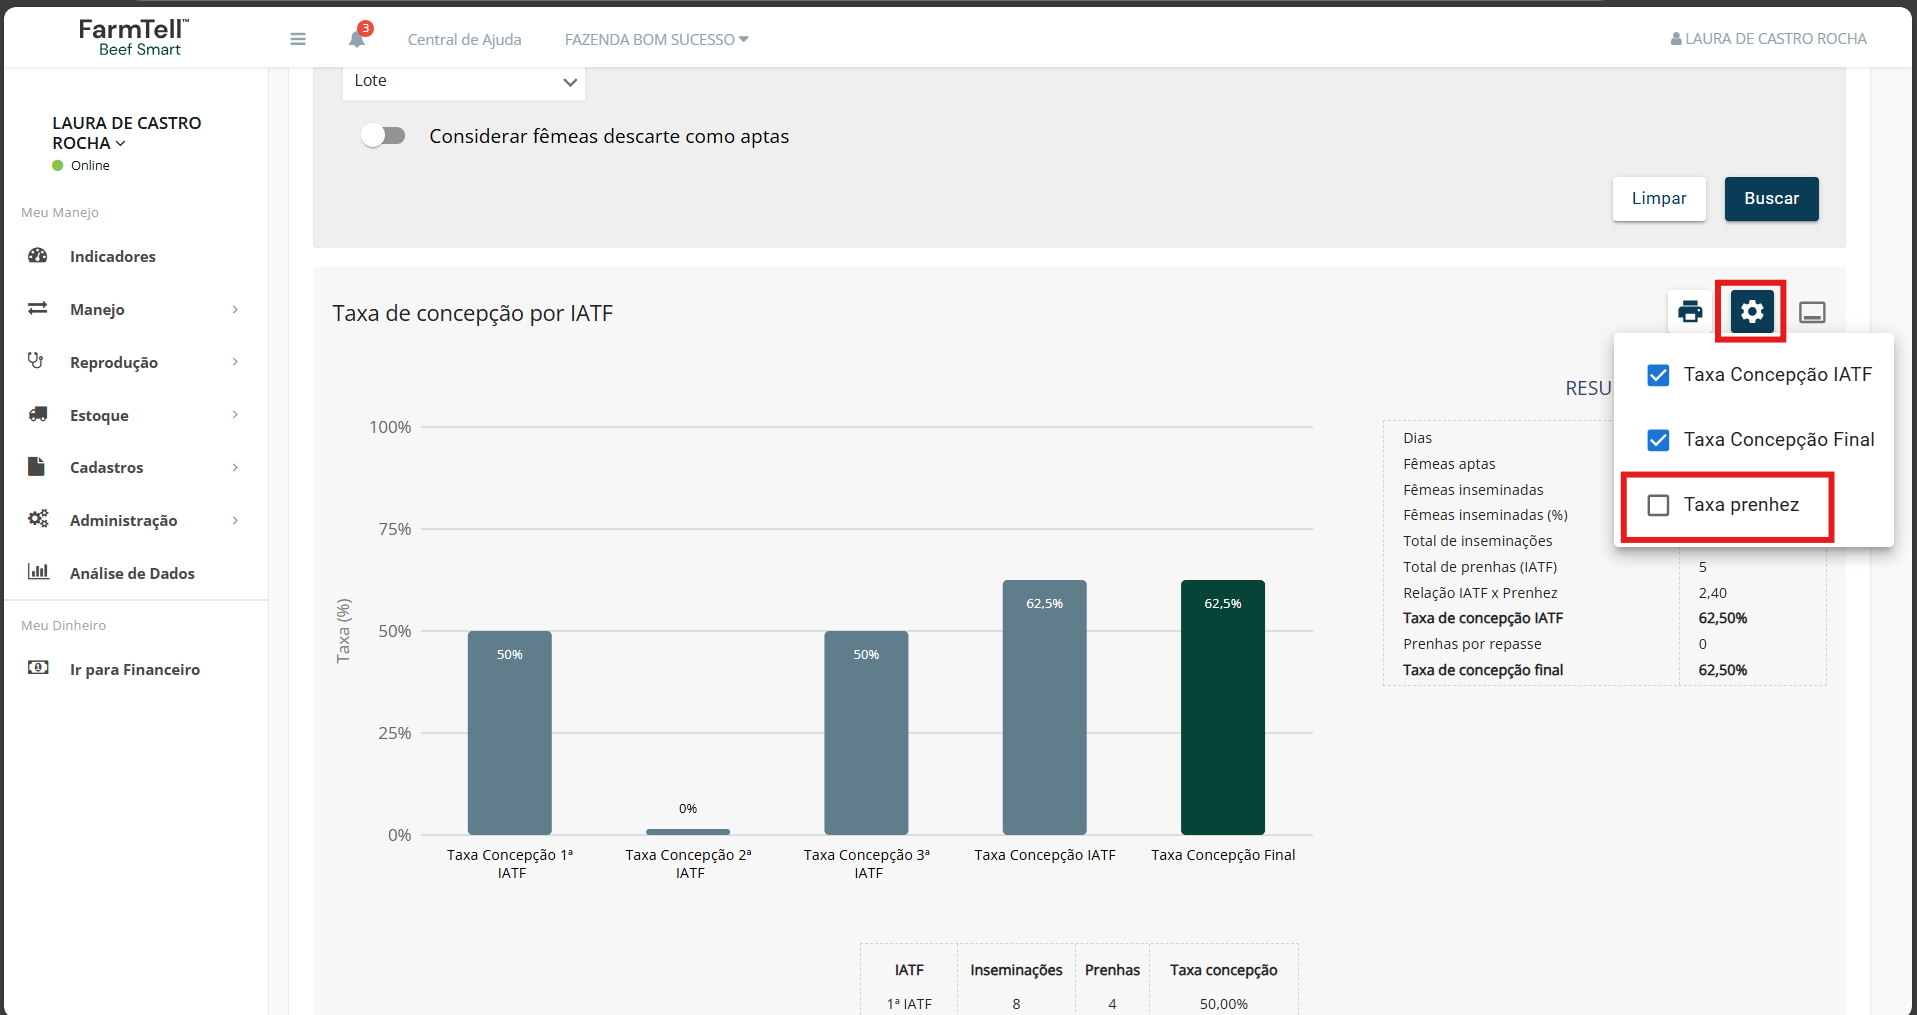Image resolution: width=1917 pixels, height=1015 pixels.
Task: Expand the Reprodução sidebar menu
Action: [x=136, y=362]
